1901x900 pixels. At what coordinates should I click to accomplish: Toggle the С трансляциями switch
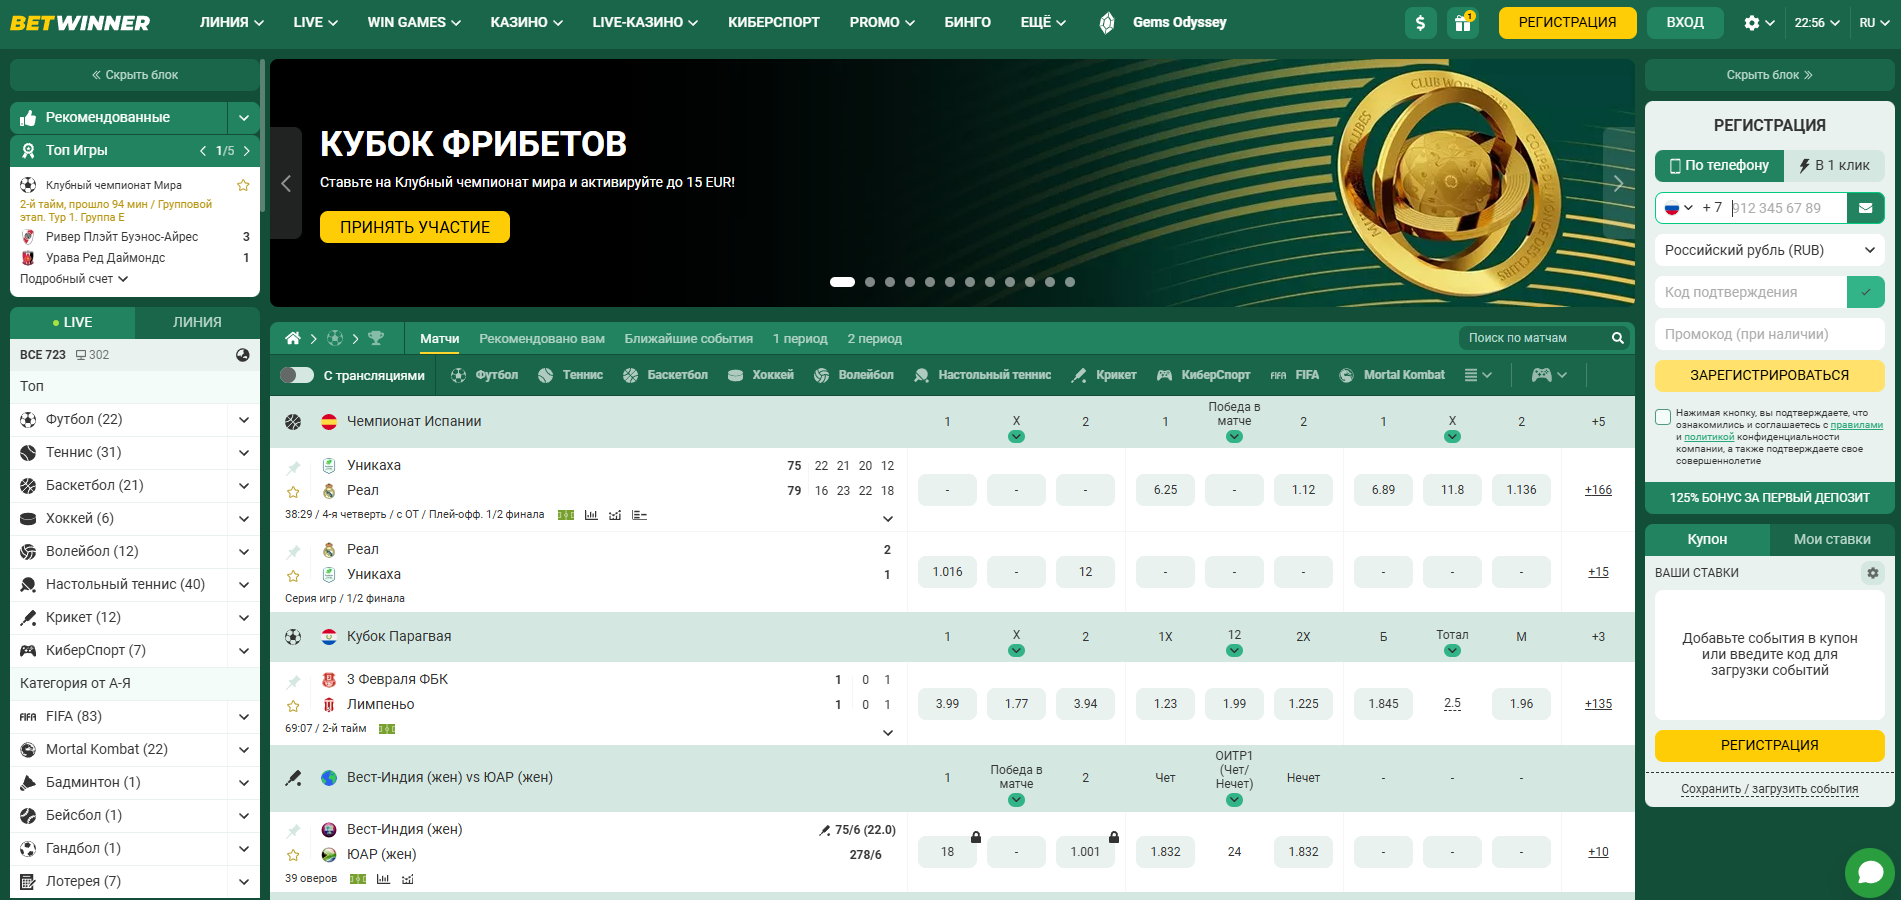[x=297, y=375]
